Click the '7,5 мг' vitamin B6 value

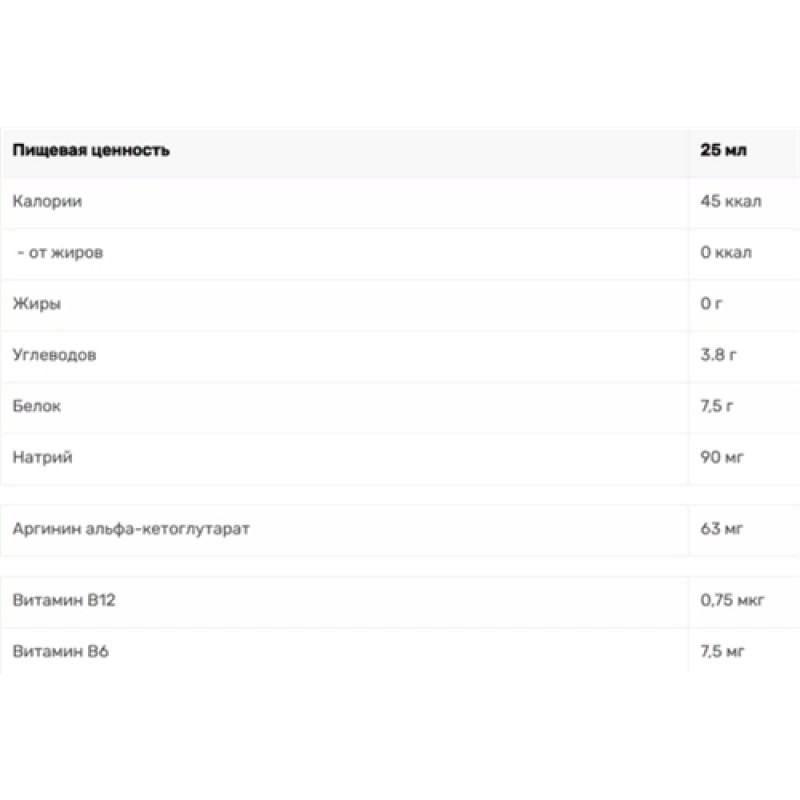pos(723,652)
